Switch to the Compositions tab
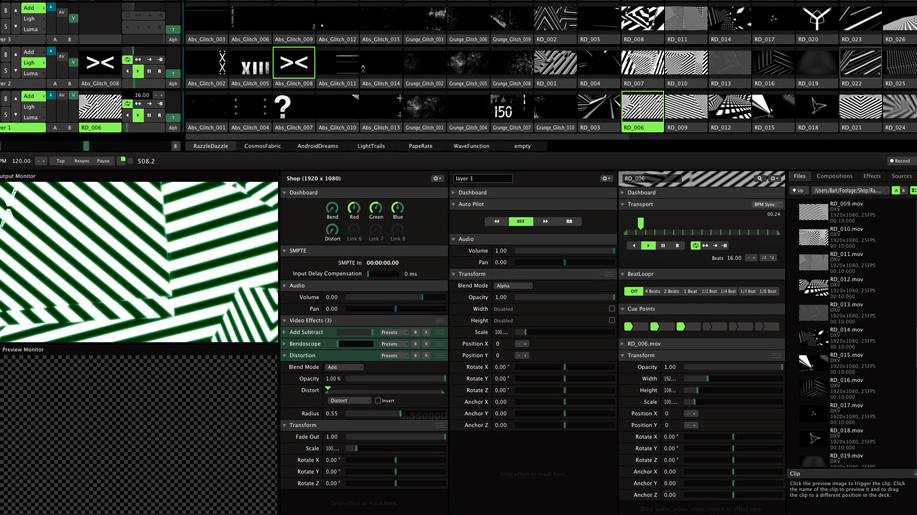This screenshot has width=917, height=515. (834, 176)
